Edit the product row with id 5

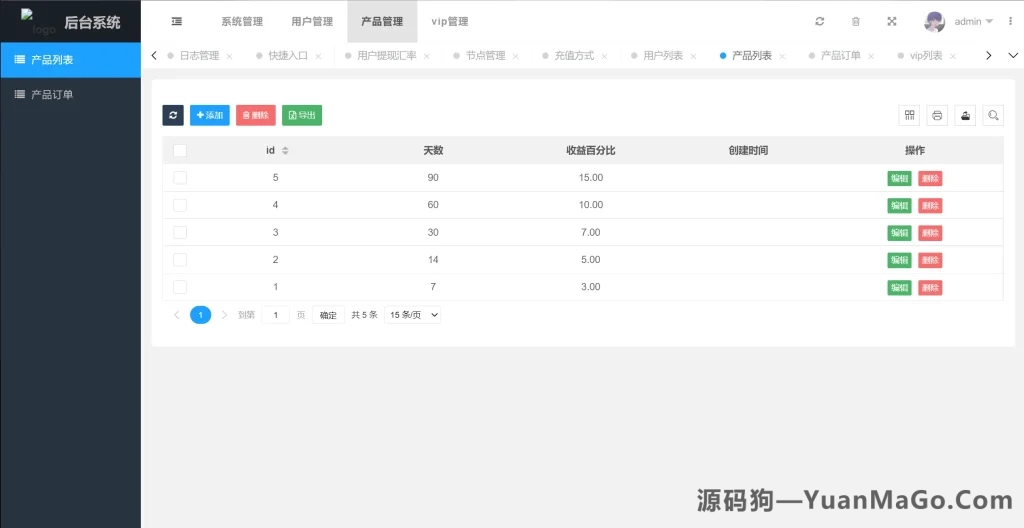(x=899, y=178)
